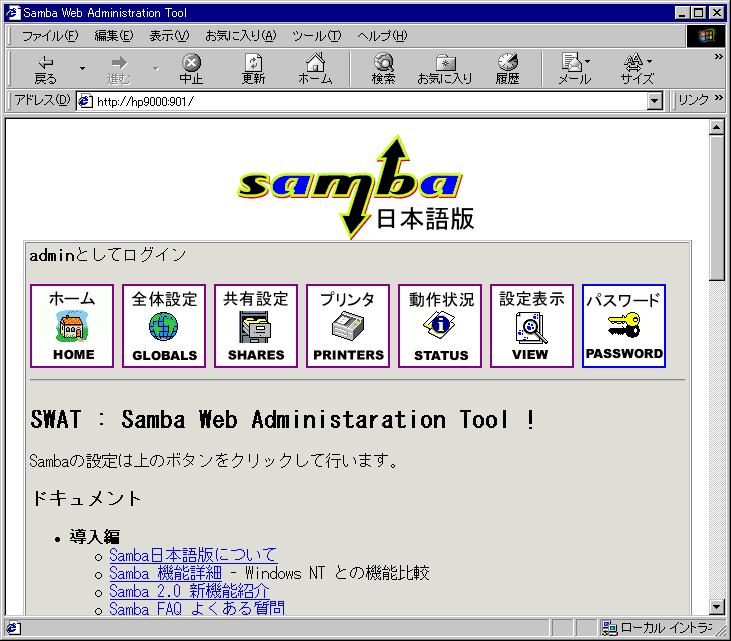This screenshot has height=641, width=731.
Task: Open the 編集(E) menu
Action: [113, 36]
